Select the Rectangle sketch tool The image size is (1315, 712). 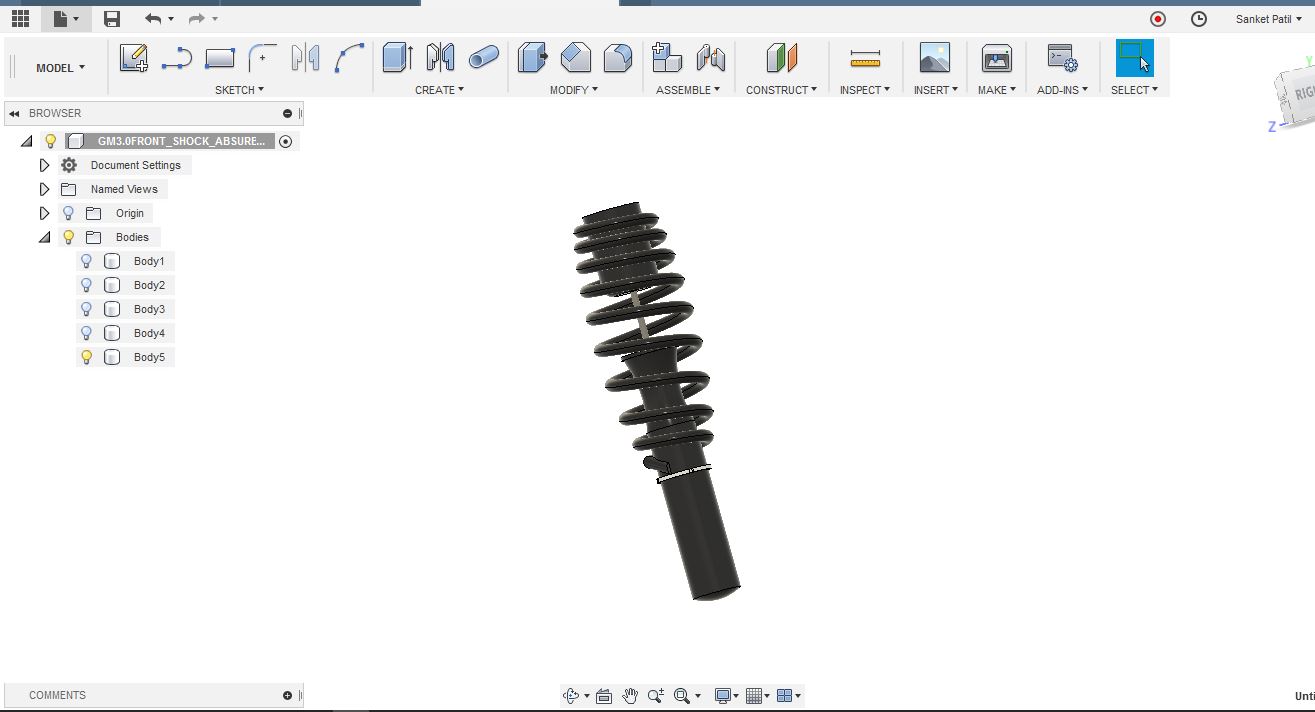(x=219, y=58)
